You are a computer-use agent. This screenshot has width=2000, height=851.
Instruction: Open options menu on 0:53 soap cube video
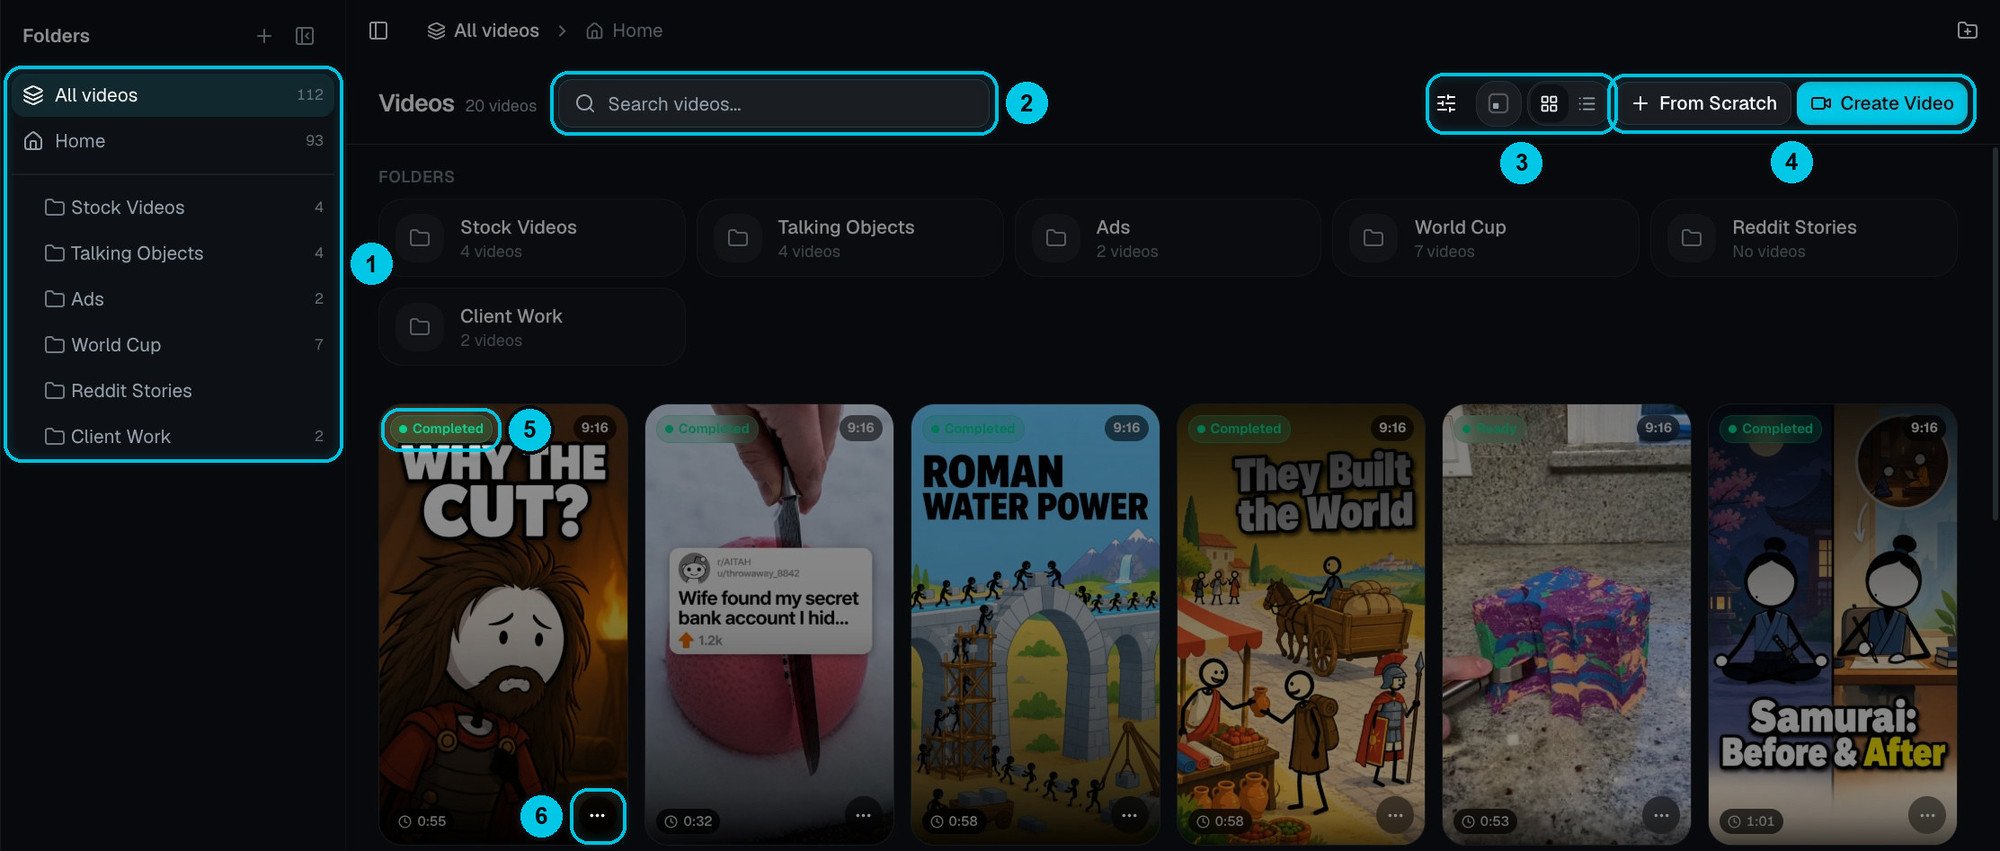click(x=1661, y=816)
